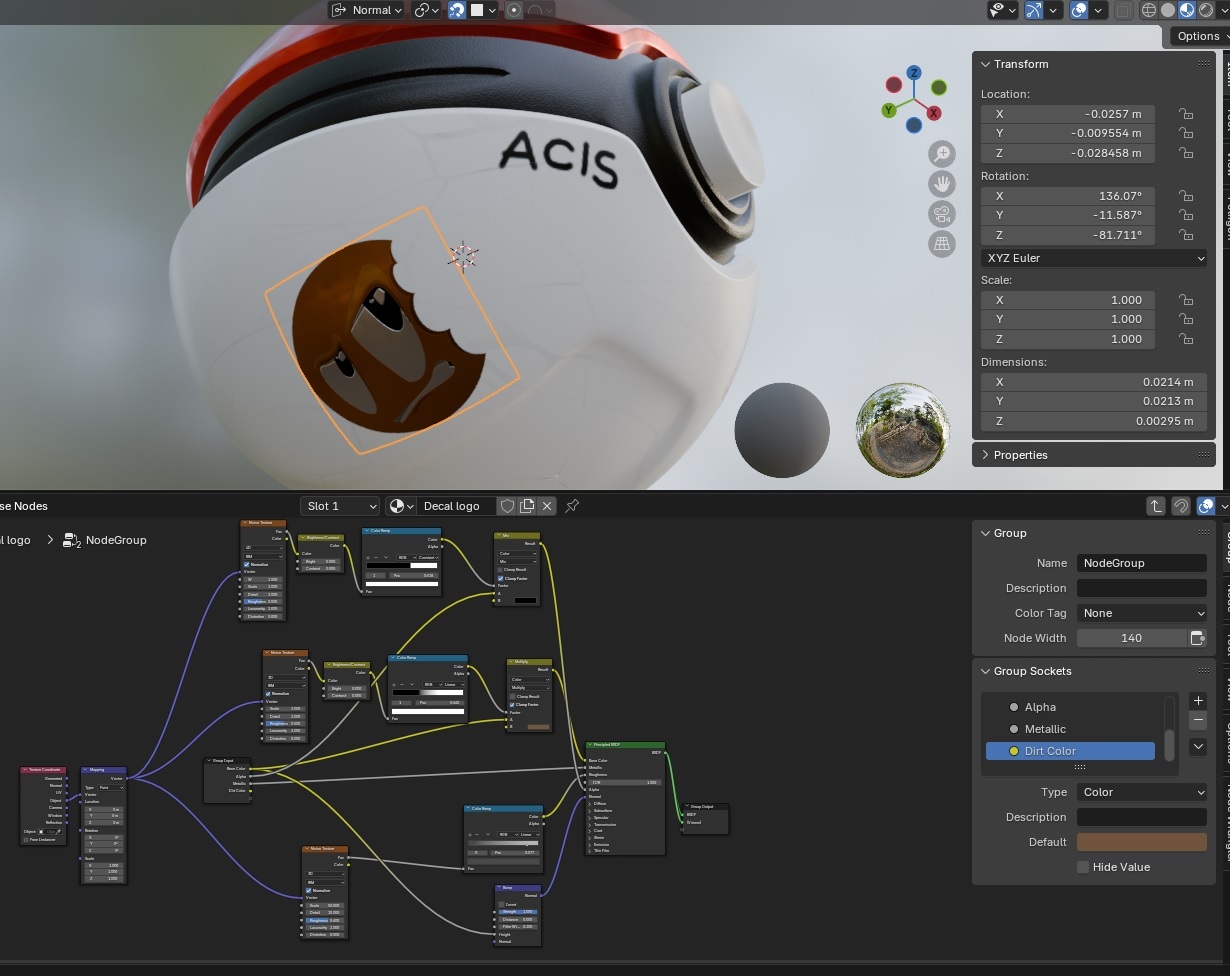
Task: Click the NodeGroup Name input field
Action: 1141,563
